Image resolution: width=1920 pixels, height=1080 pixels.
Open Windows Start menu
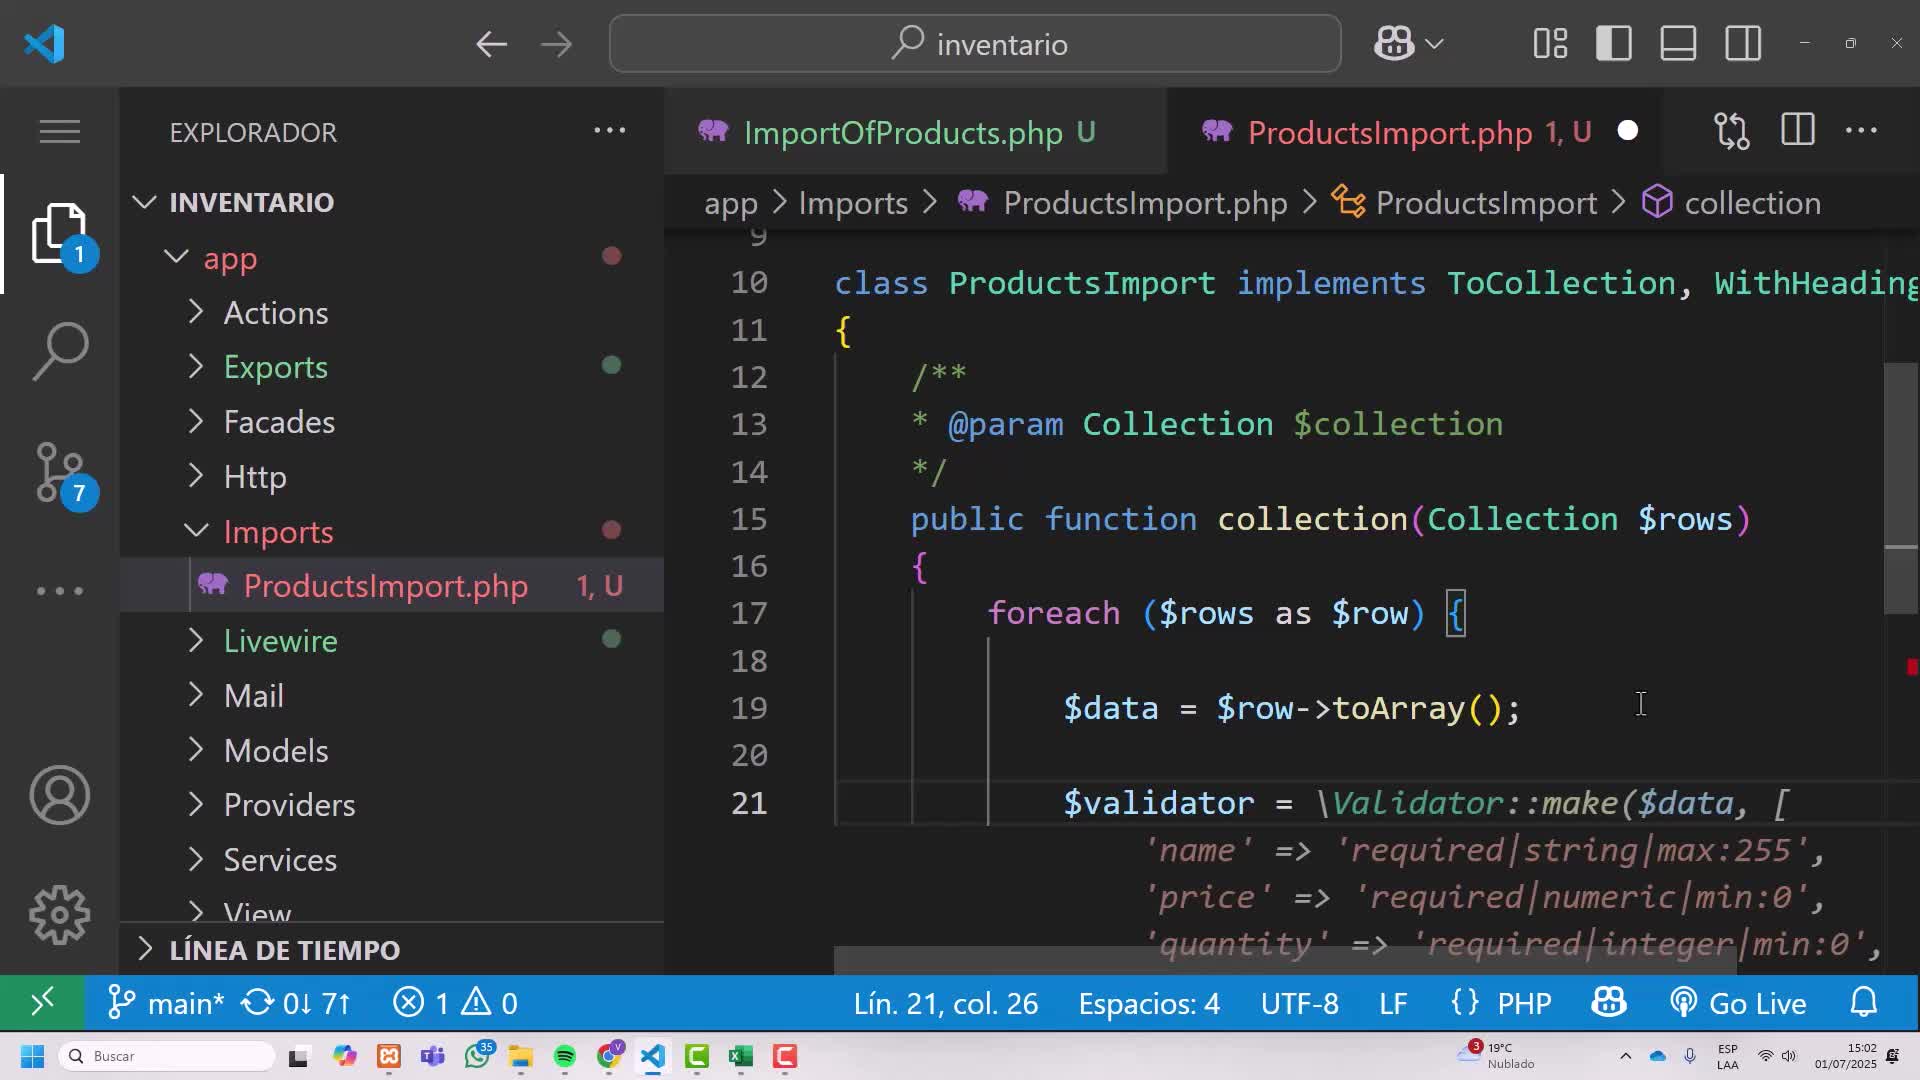pos(32,1056)
